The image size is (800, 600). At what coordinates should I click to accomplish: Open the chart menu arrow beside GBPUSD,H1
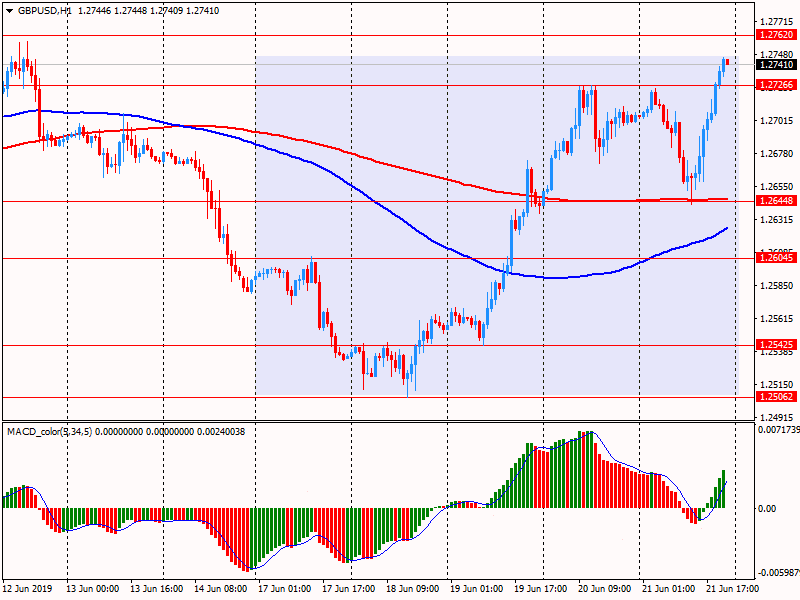9,11
